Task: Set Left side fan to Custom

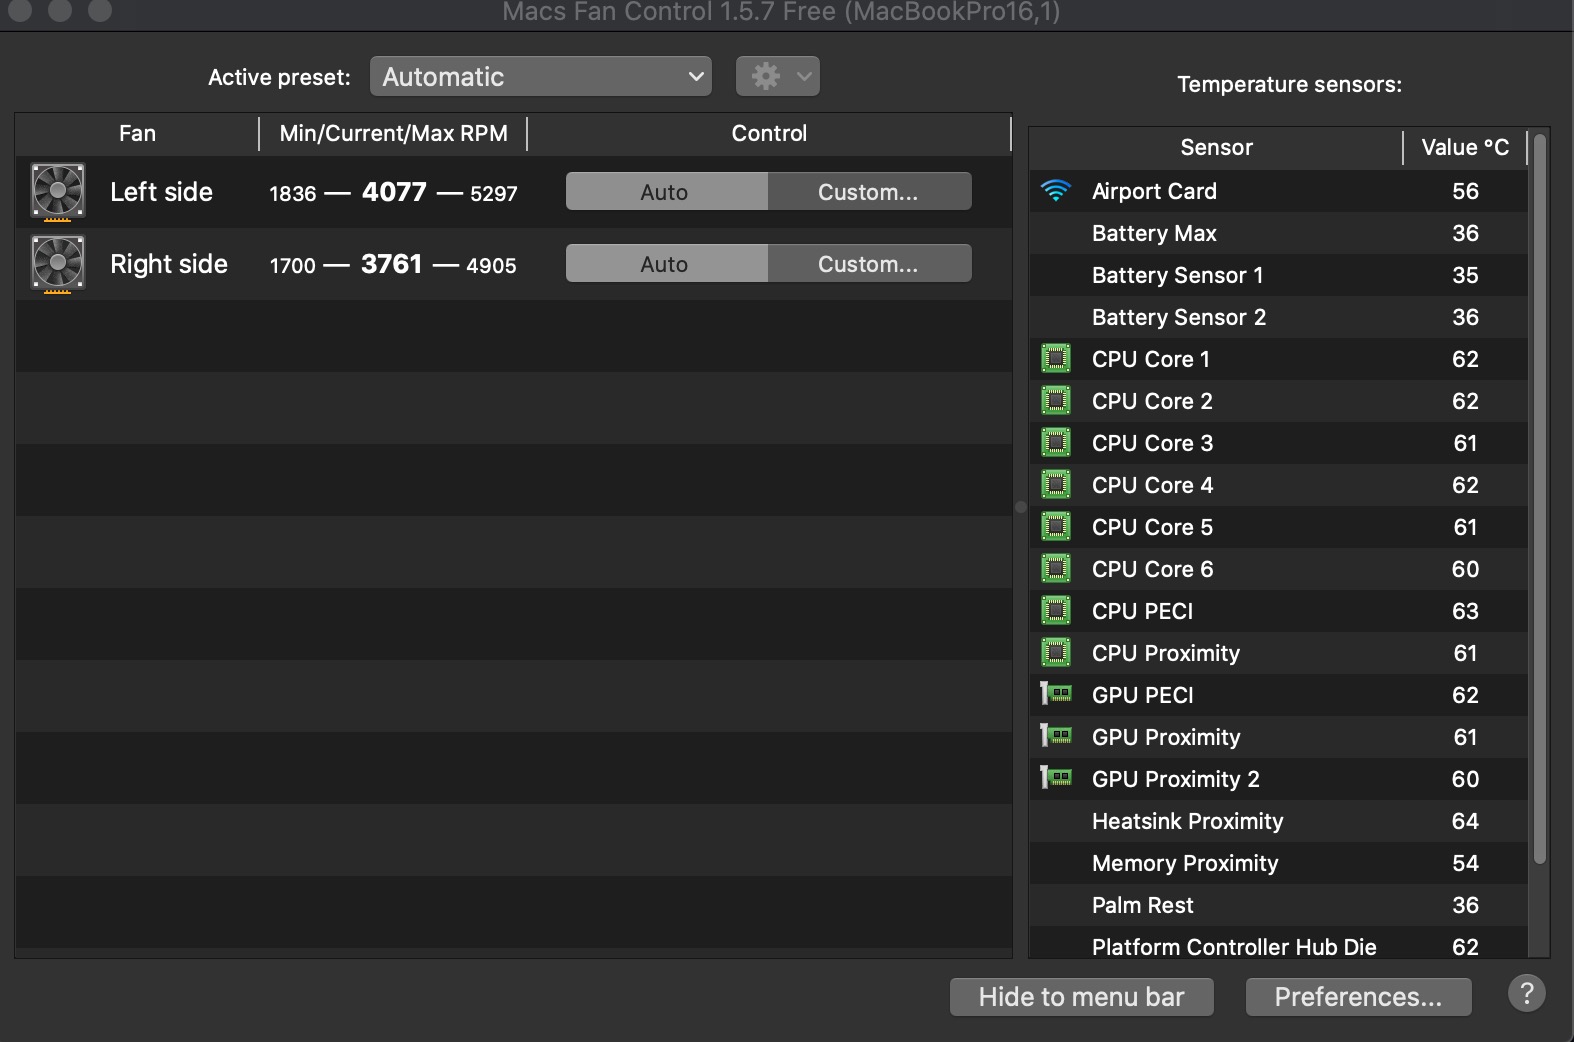Action: (x=869, y=191)
